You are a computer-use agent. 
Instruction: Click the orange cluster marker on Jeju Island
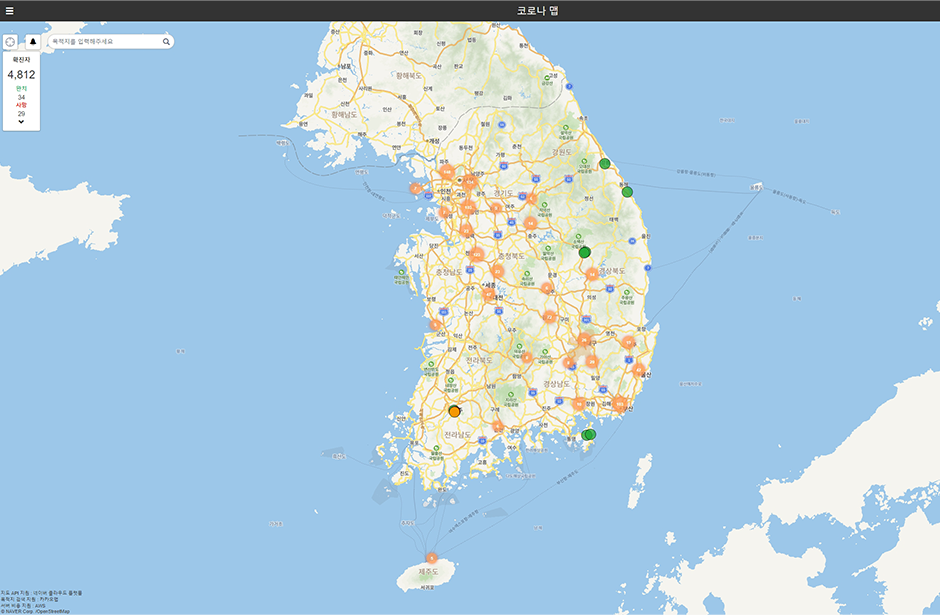click(x=431, y=558)
